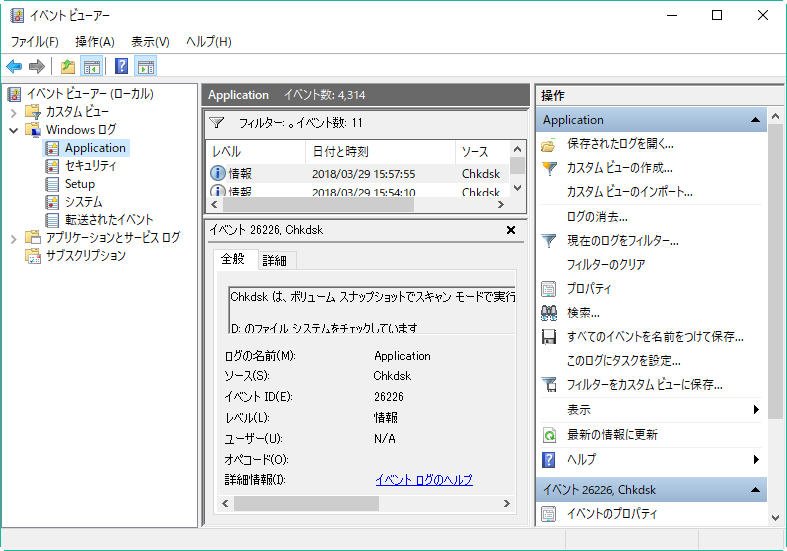Viewport: 787px width, 551px height.
Task: Click the actions pane scroll-up arrow
Action: point(775,116)
